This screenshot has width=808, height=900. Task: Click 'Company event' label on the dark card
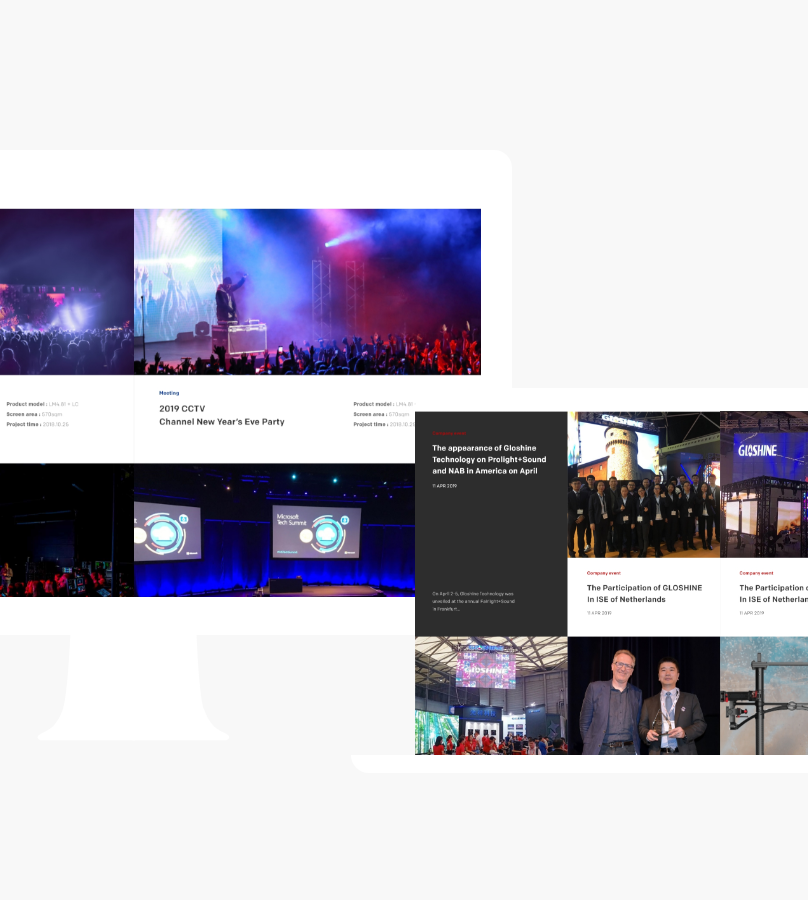point(449,433)
